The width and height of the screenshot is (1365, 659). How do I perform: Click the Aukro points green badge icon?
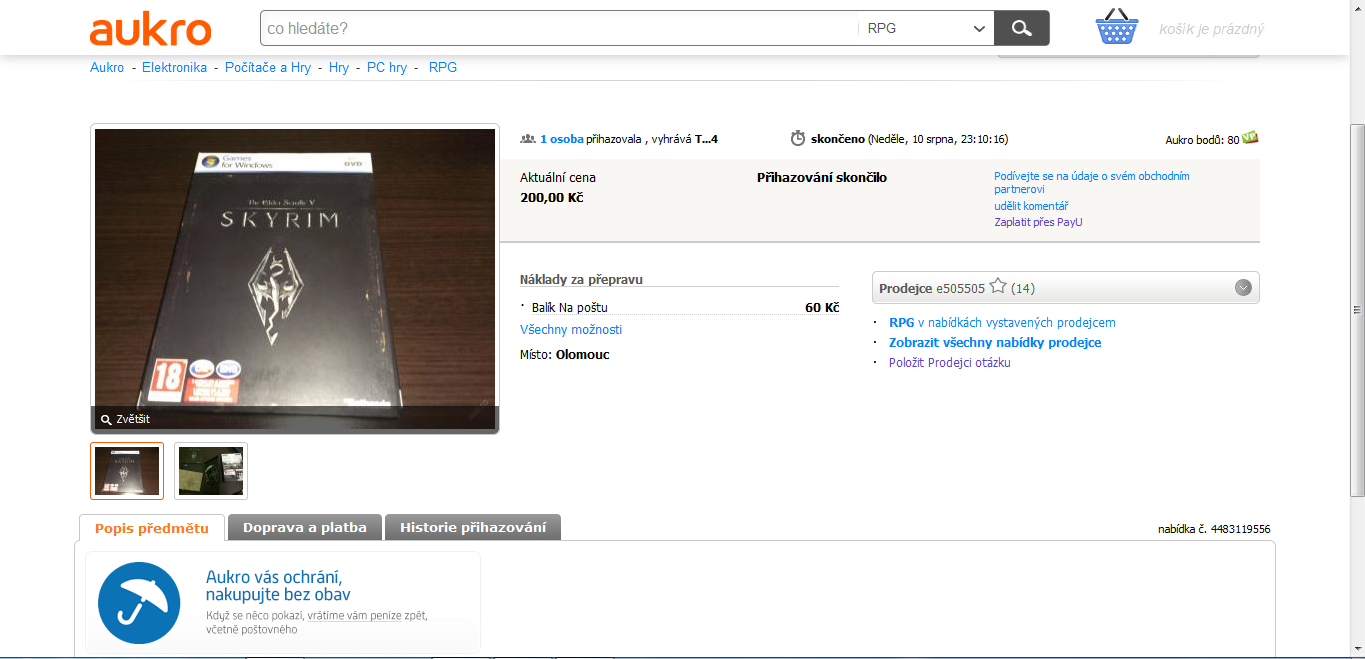tap(1250, 138)
